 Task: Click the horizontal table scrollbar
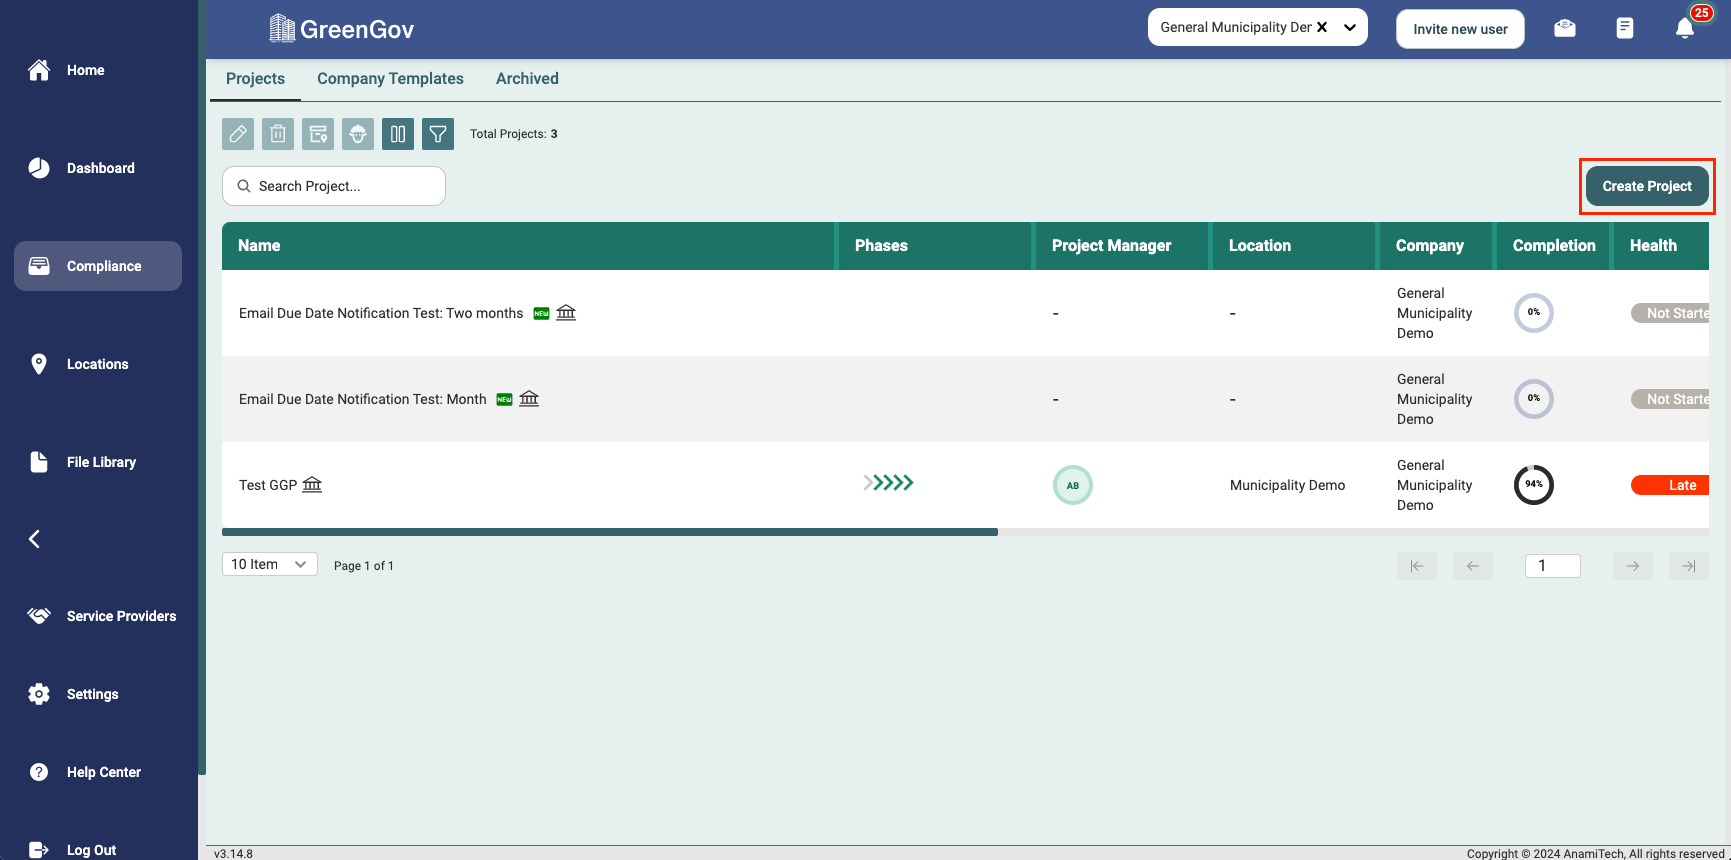click(610, 532)
